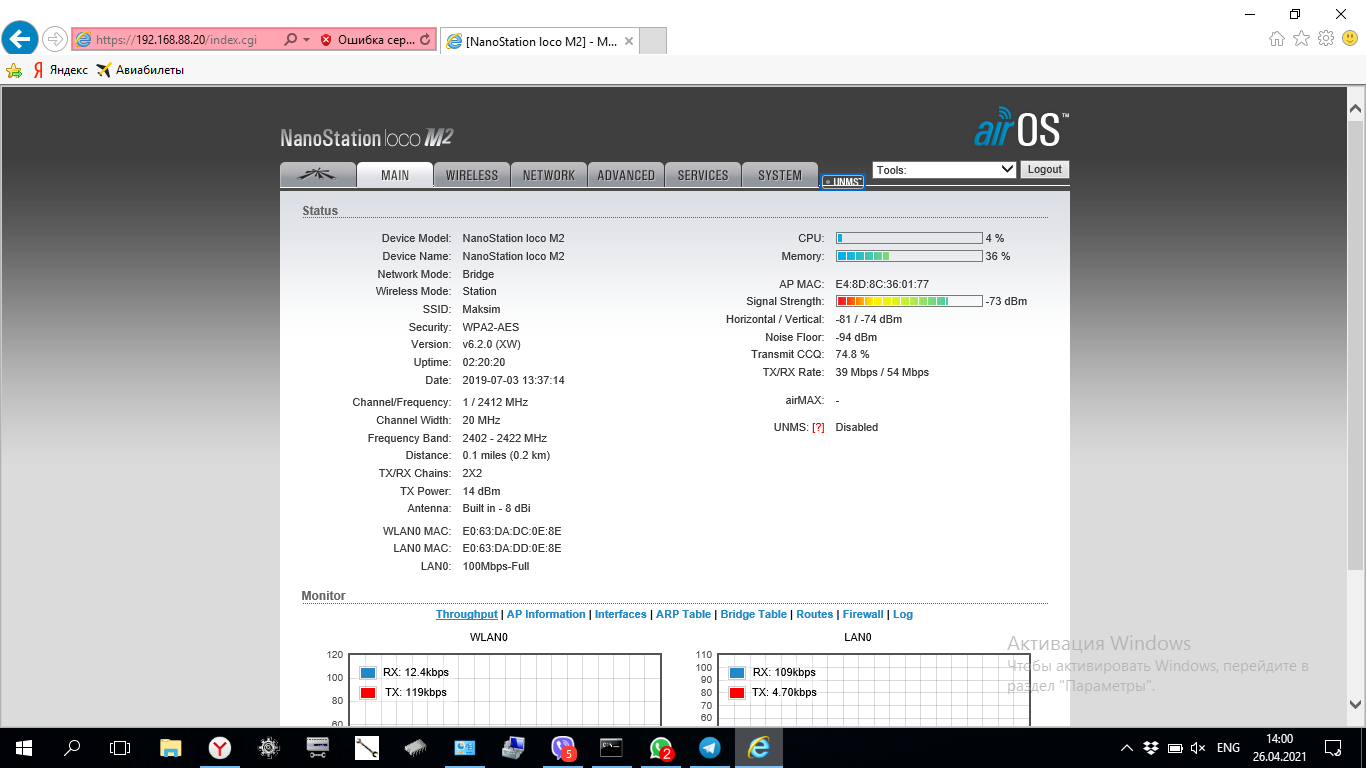Open the browser Tools gear icon
The width and height of the screenshot is (1366, 768).
point(1326,39)
